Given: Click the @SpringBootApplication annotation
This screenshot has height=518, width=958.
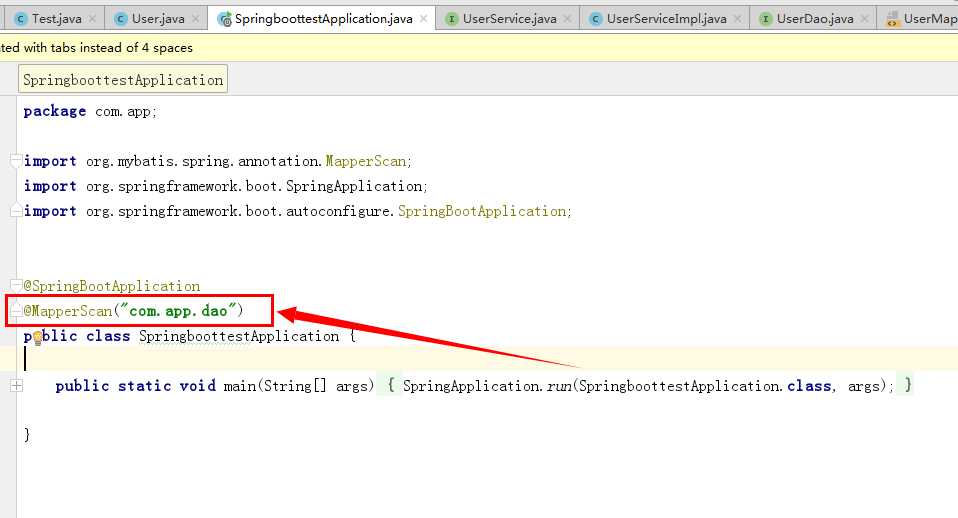Looking at the screenshot, I should coord(112,286).
